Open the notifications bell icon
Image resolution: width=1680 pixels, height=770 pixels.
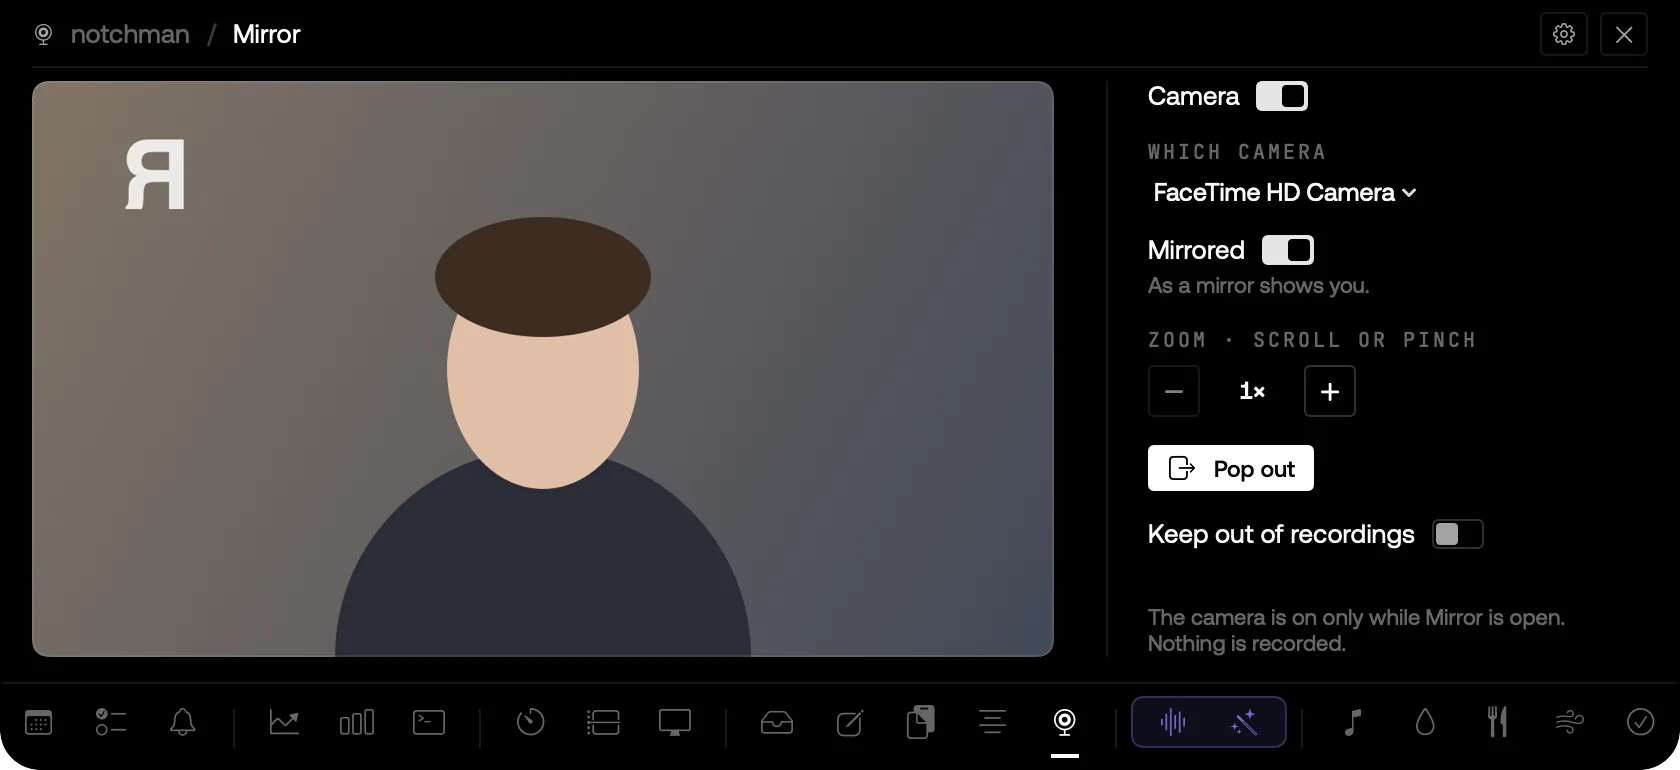183,722
